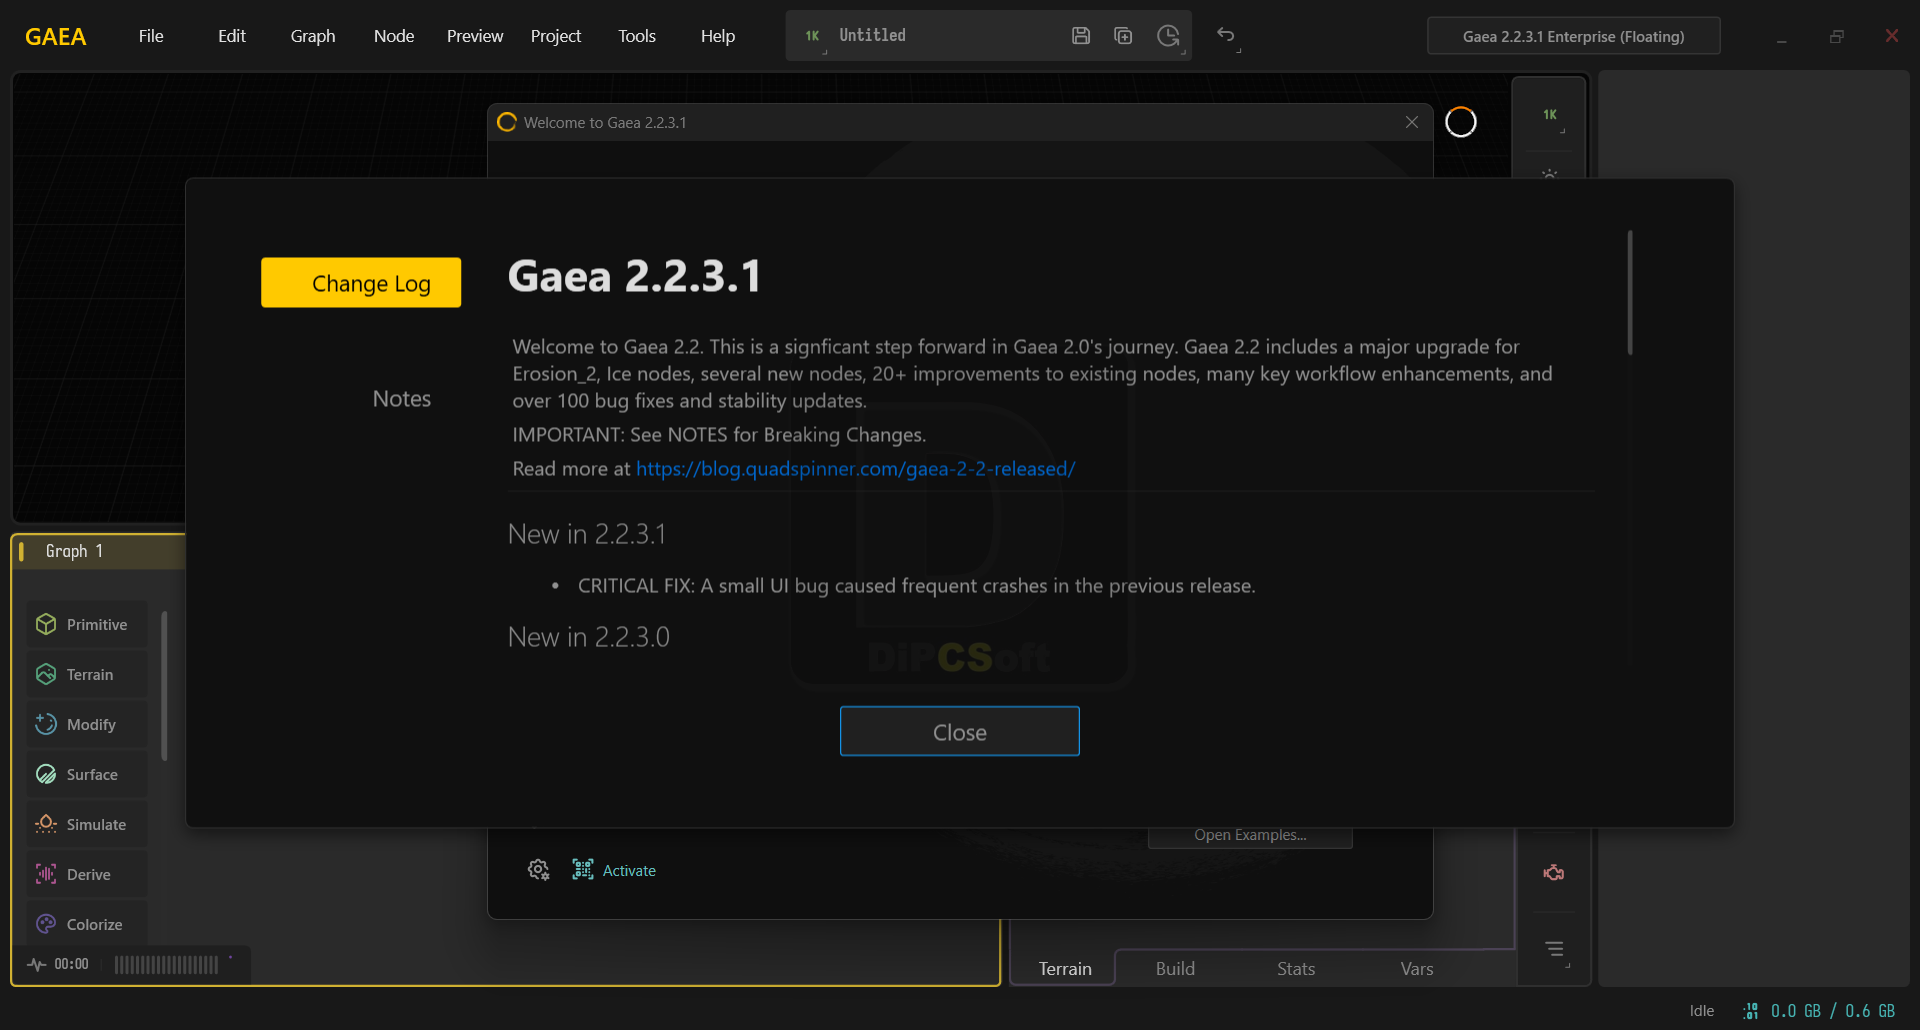The width and height of the screenshot is (1920, 1030).
Task: Open the Help menu
Action: tap(718, 36)
